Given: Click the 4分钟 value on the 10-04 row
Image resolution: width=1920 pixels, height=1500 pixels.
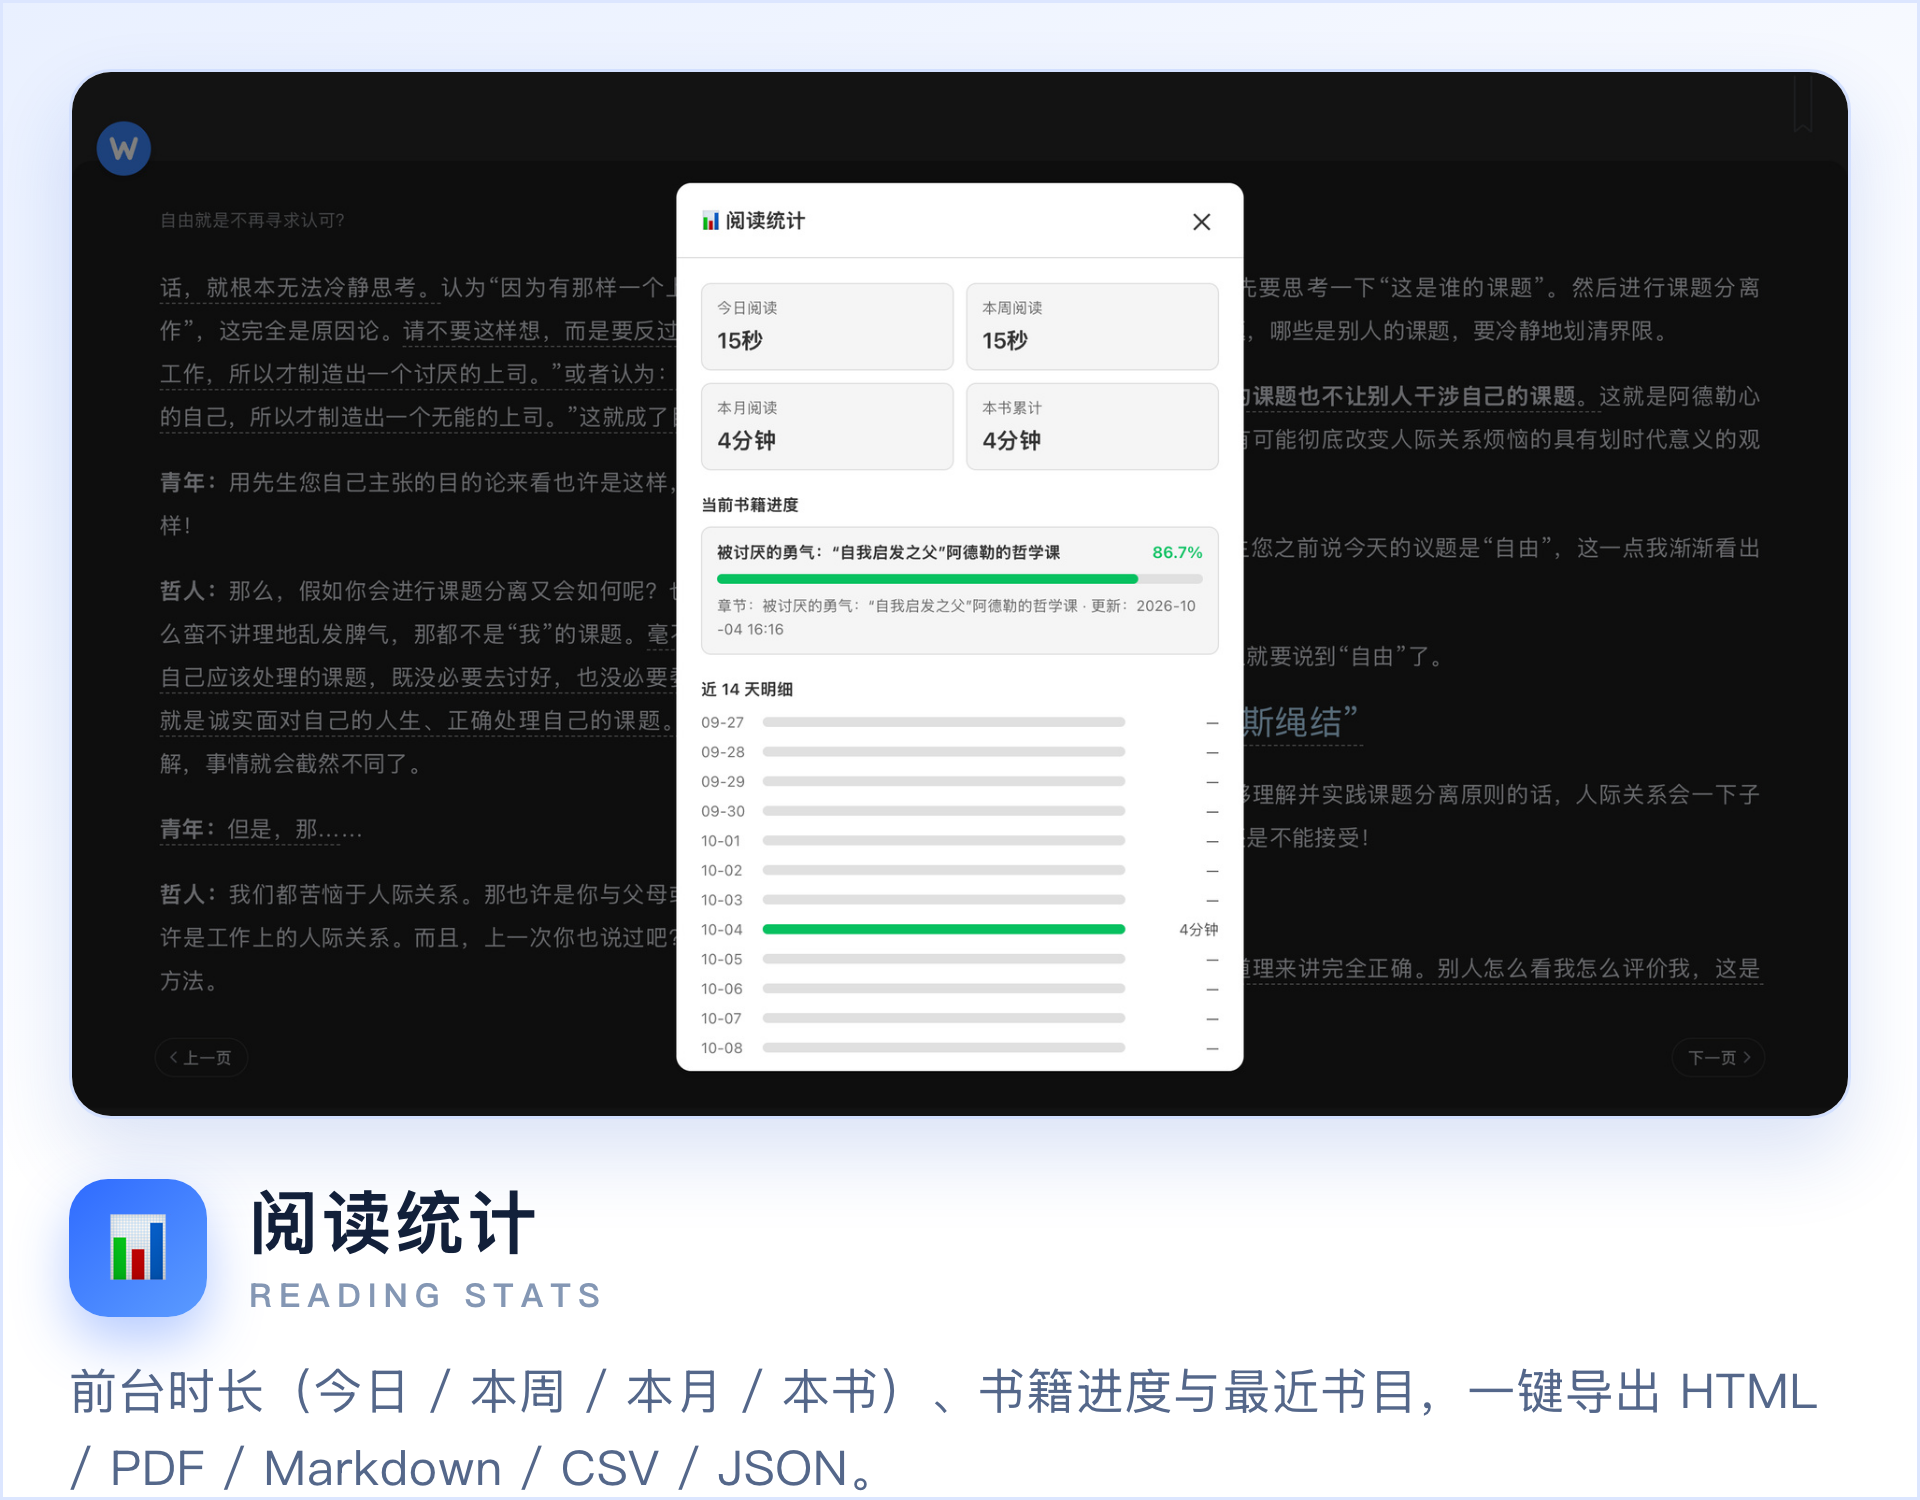Looking at the screenshot, I should point(1198,929).
